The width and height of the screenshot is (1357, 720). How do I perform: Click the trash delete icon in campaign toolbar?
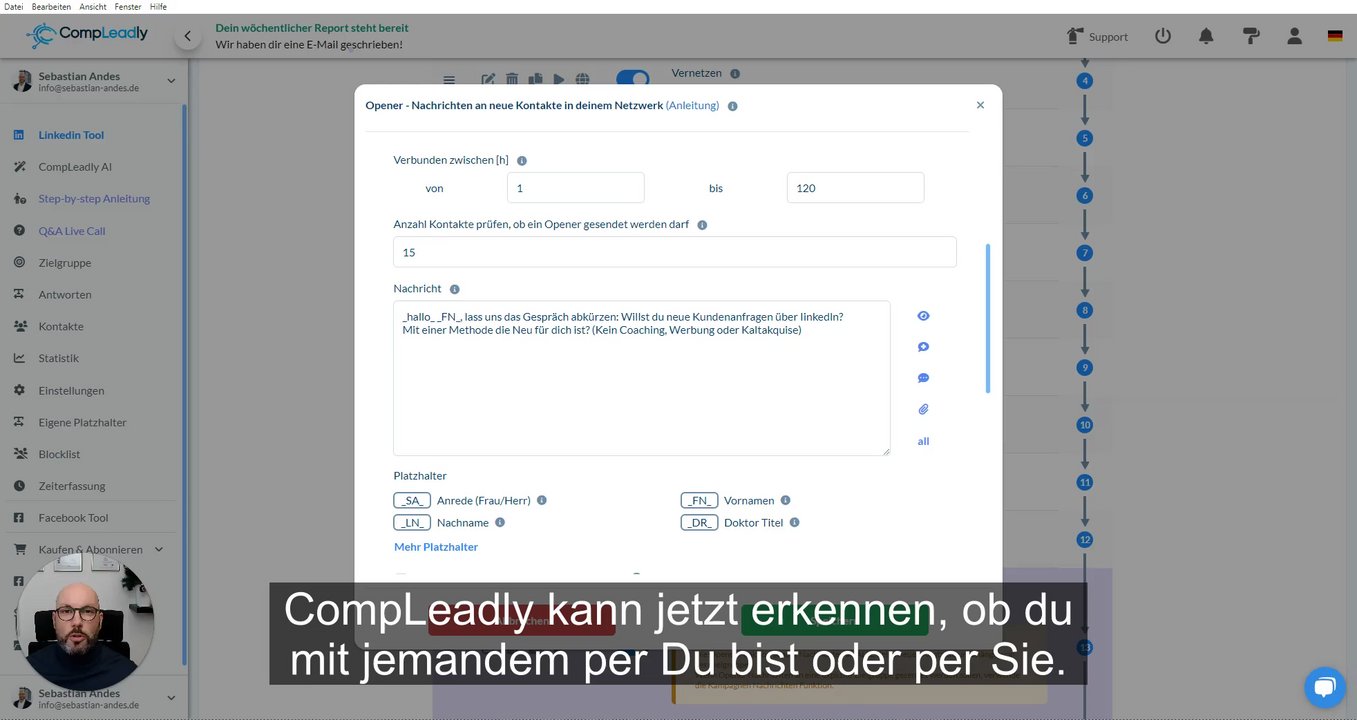click(x=512, y=79)
